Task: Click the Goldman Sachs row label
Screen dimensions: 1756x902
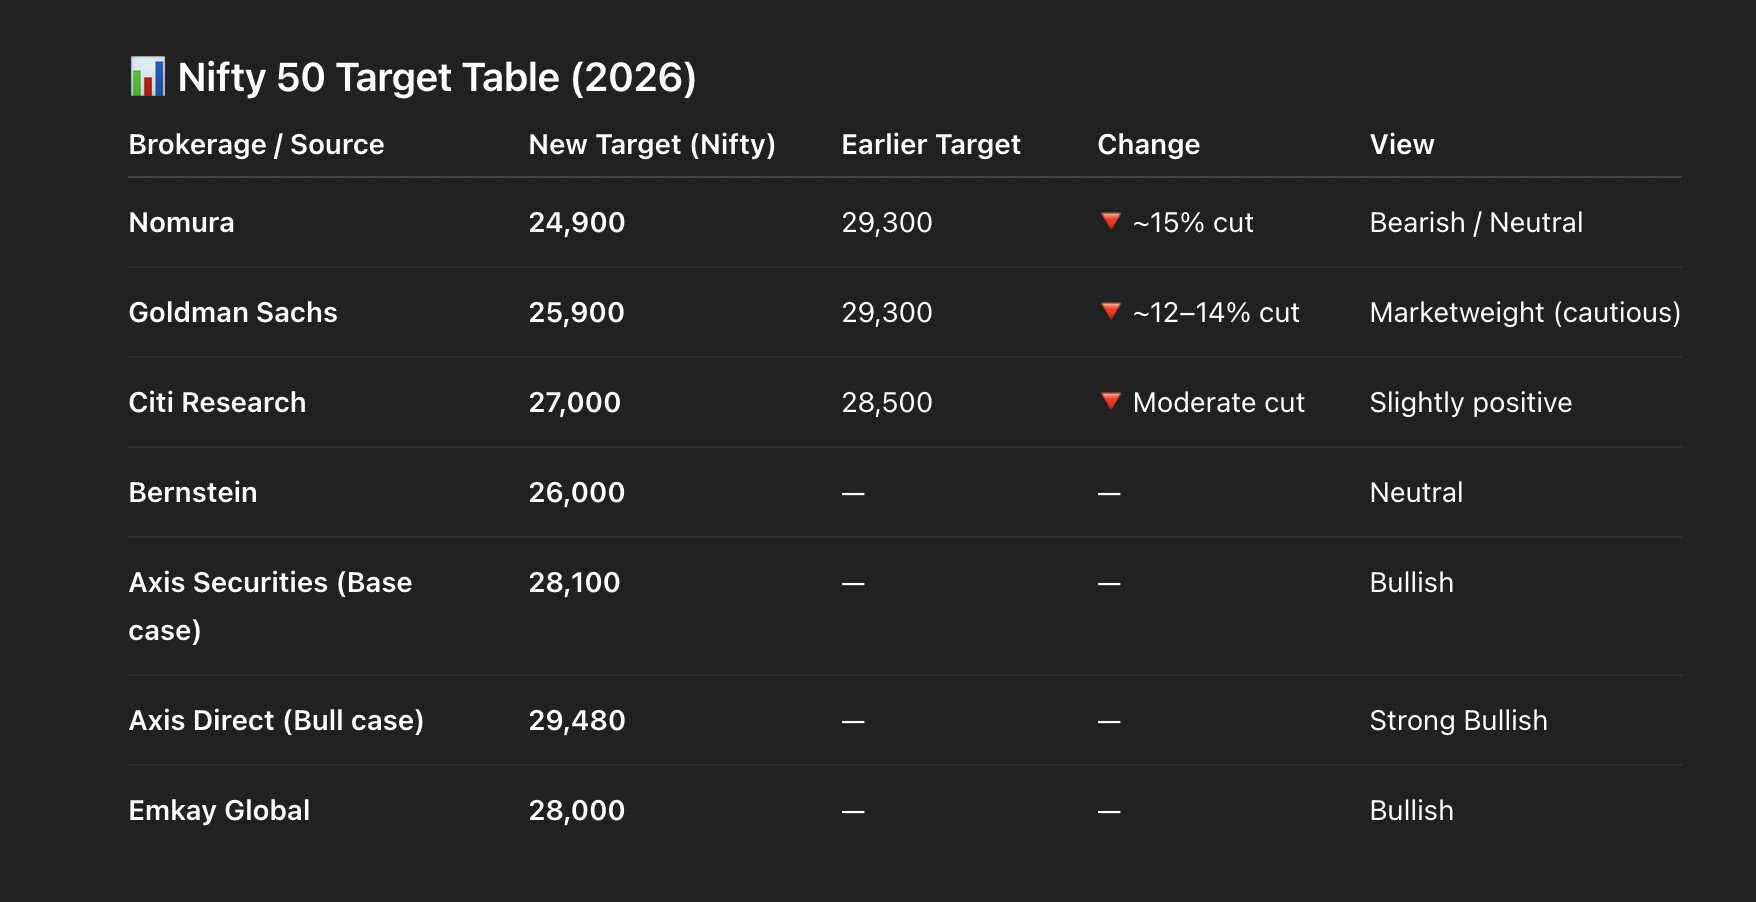Action: click(233, 312)
